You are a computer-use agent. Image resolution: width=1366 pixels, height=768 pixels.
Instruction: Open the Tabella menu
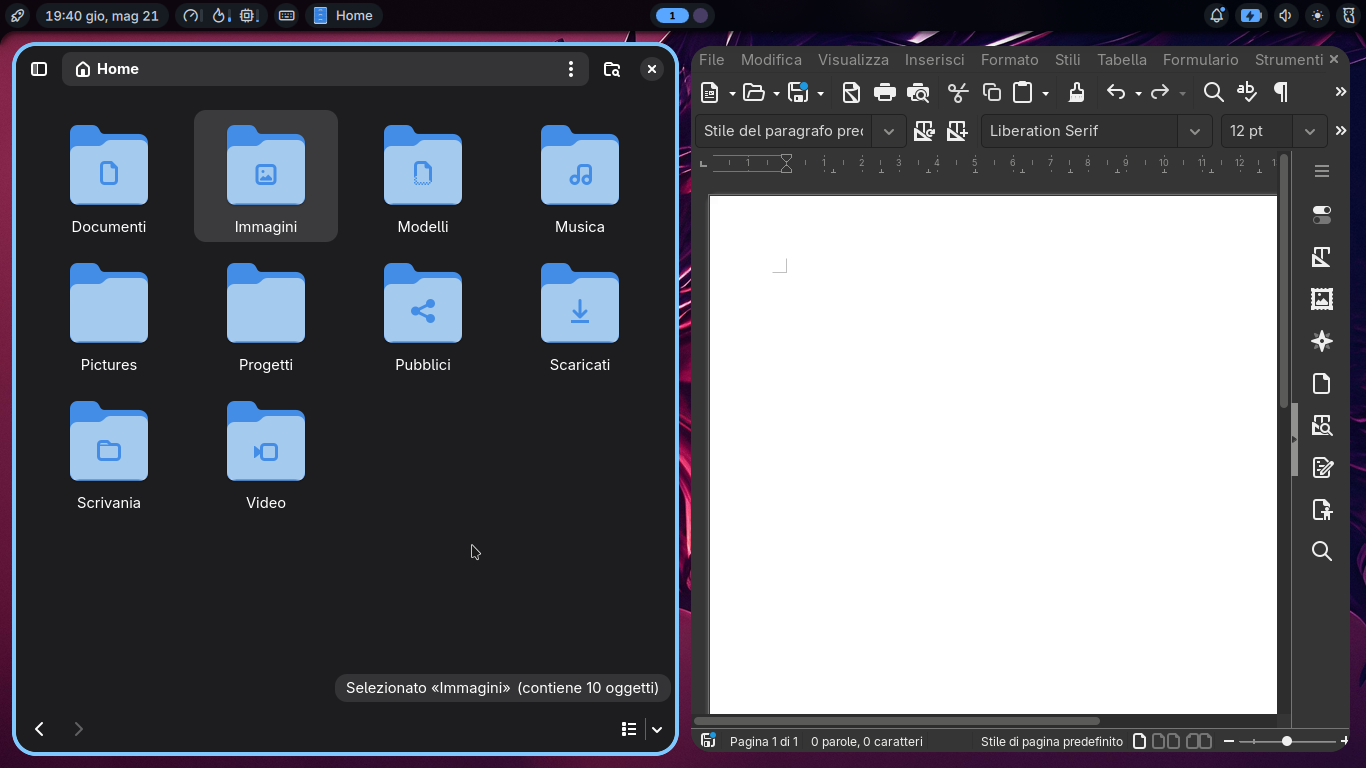1122,60
